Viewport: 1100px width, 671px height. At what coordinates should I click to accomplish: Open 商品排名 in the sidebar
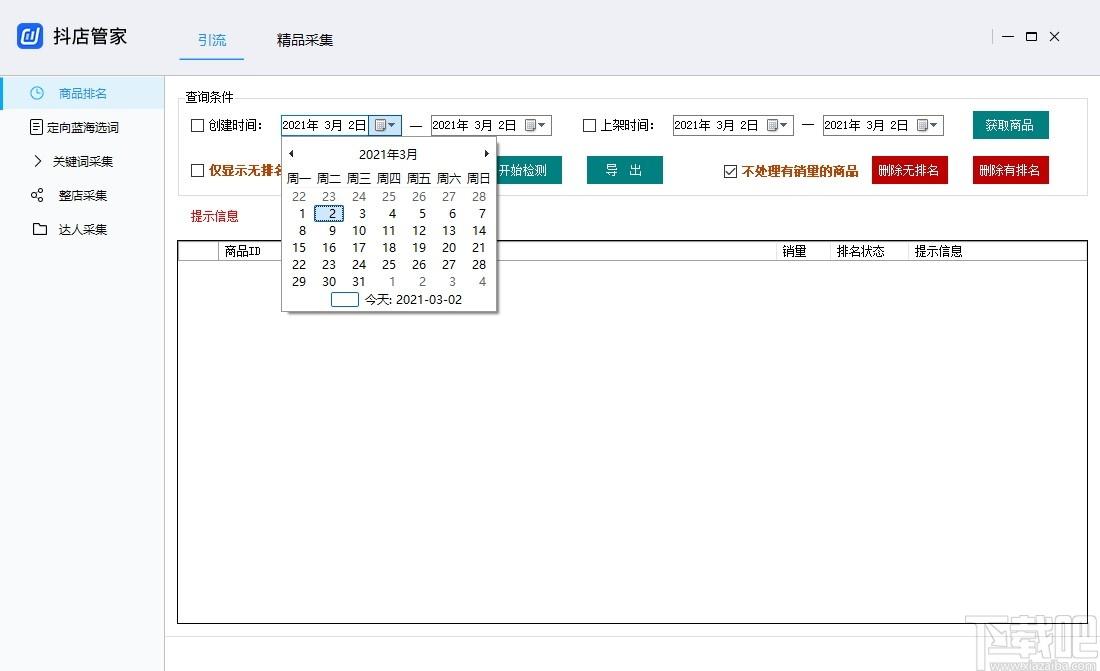click(83, 93)
